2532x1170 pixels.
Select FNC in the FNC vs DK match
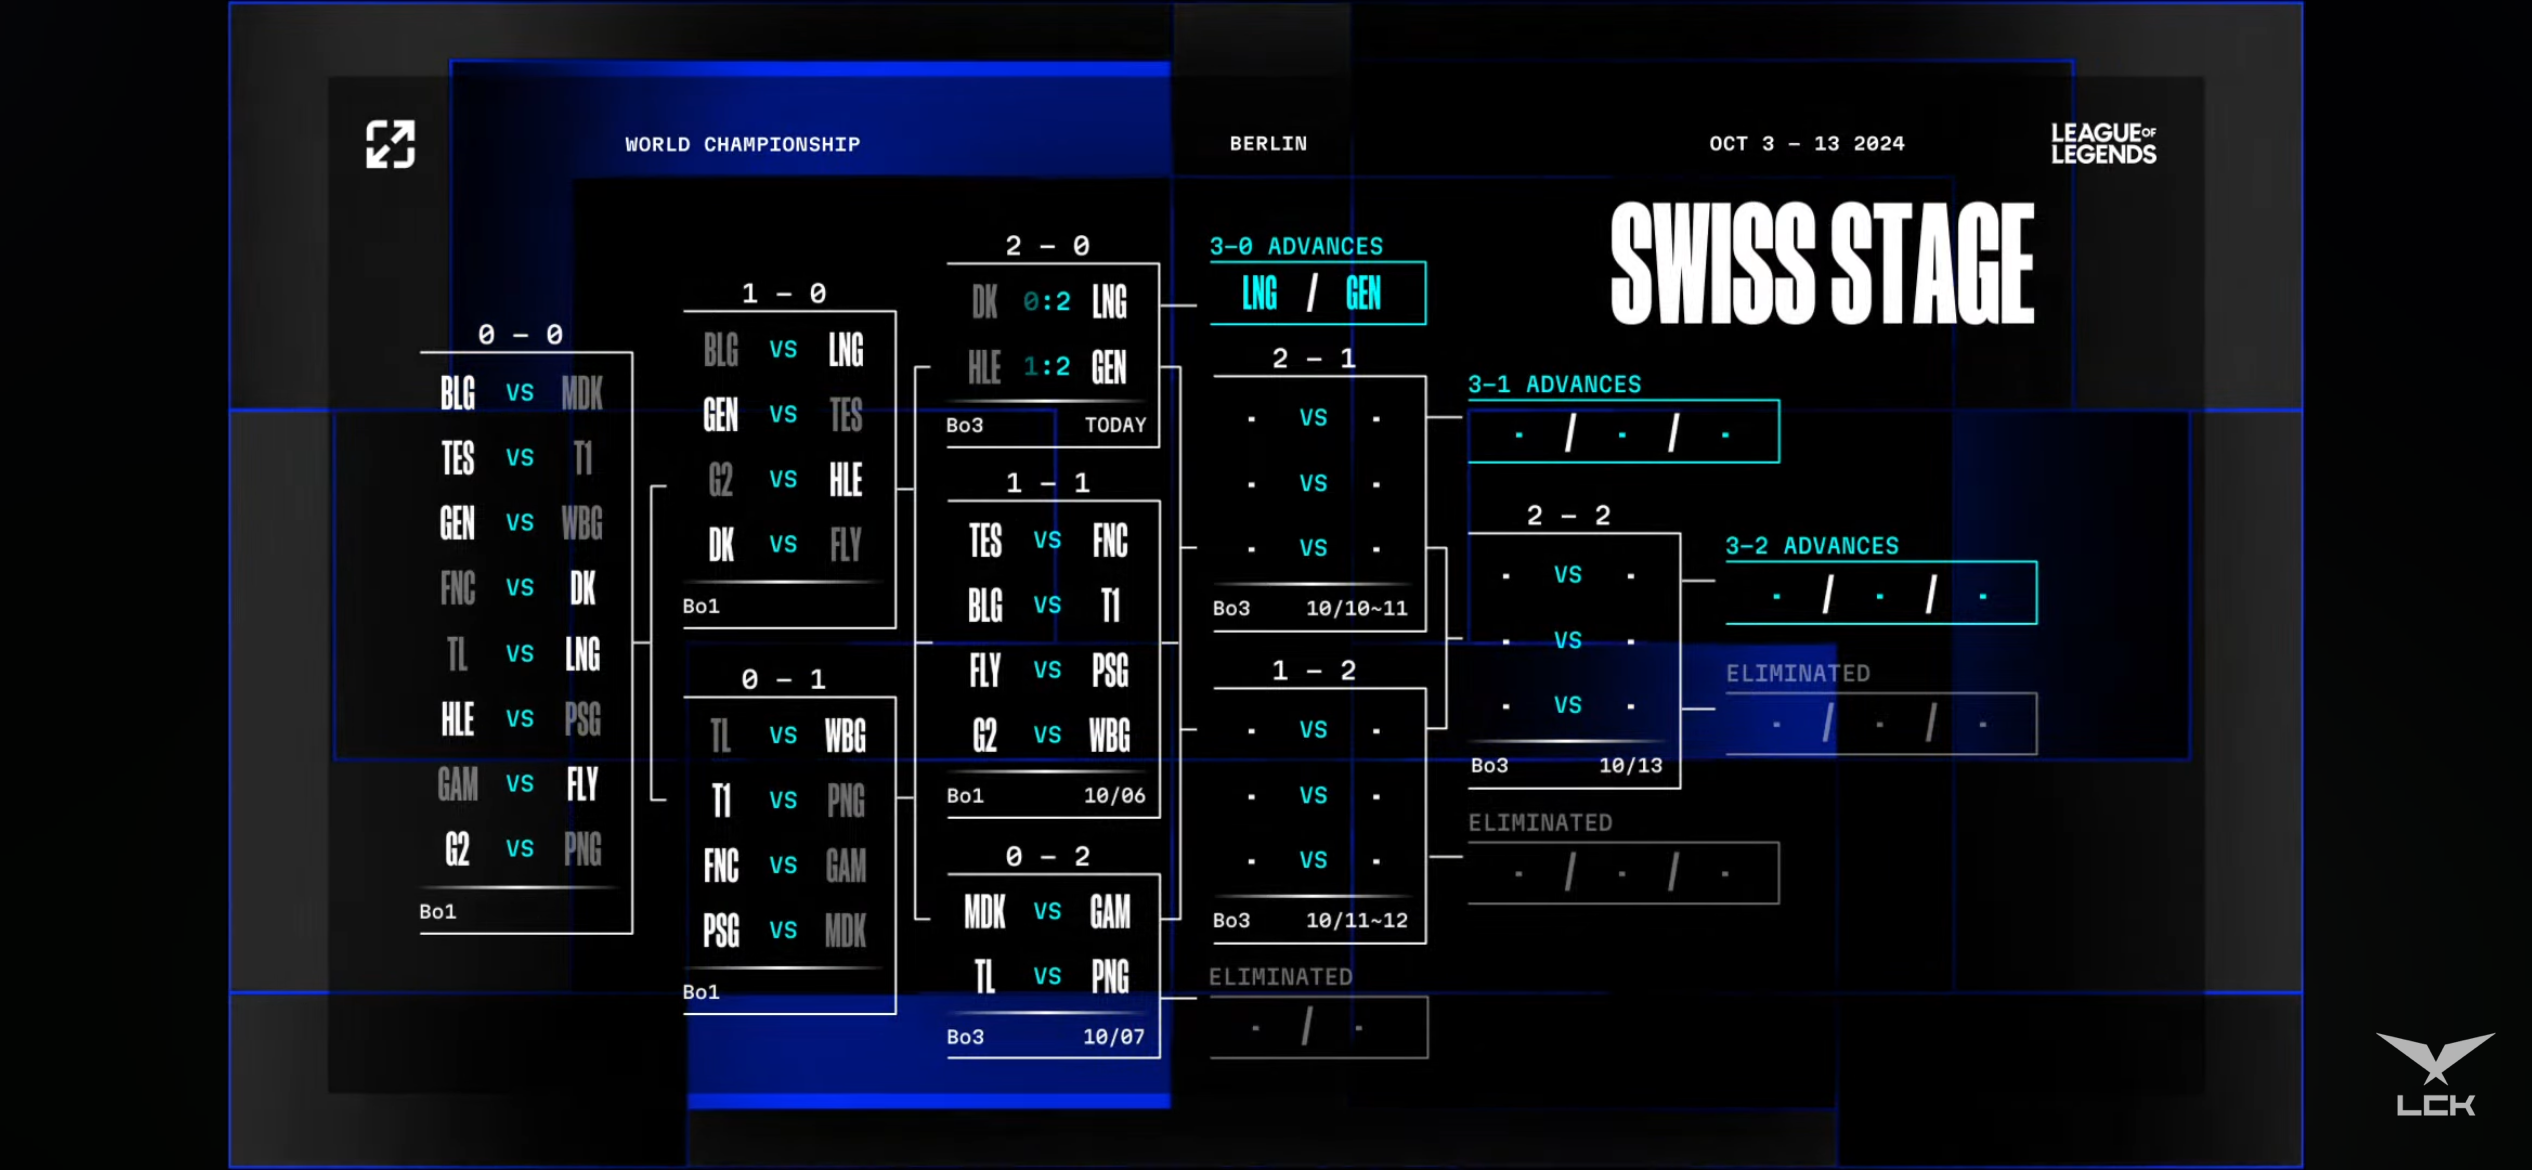(458, 588)
